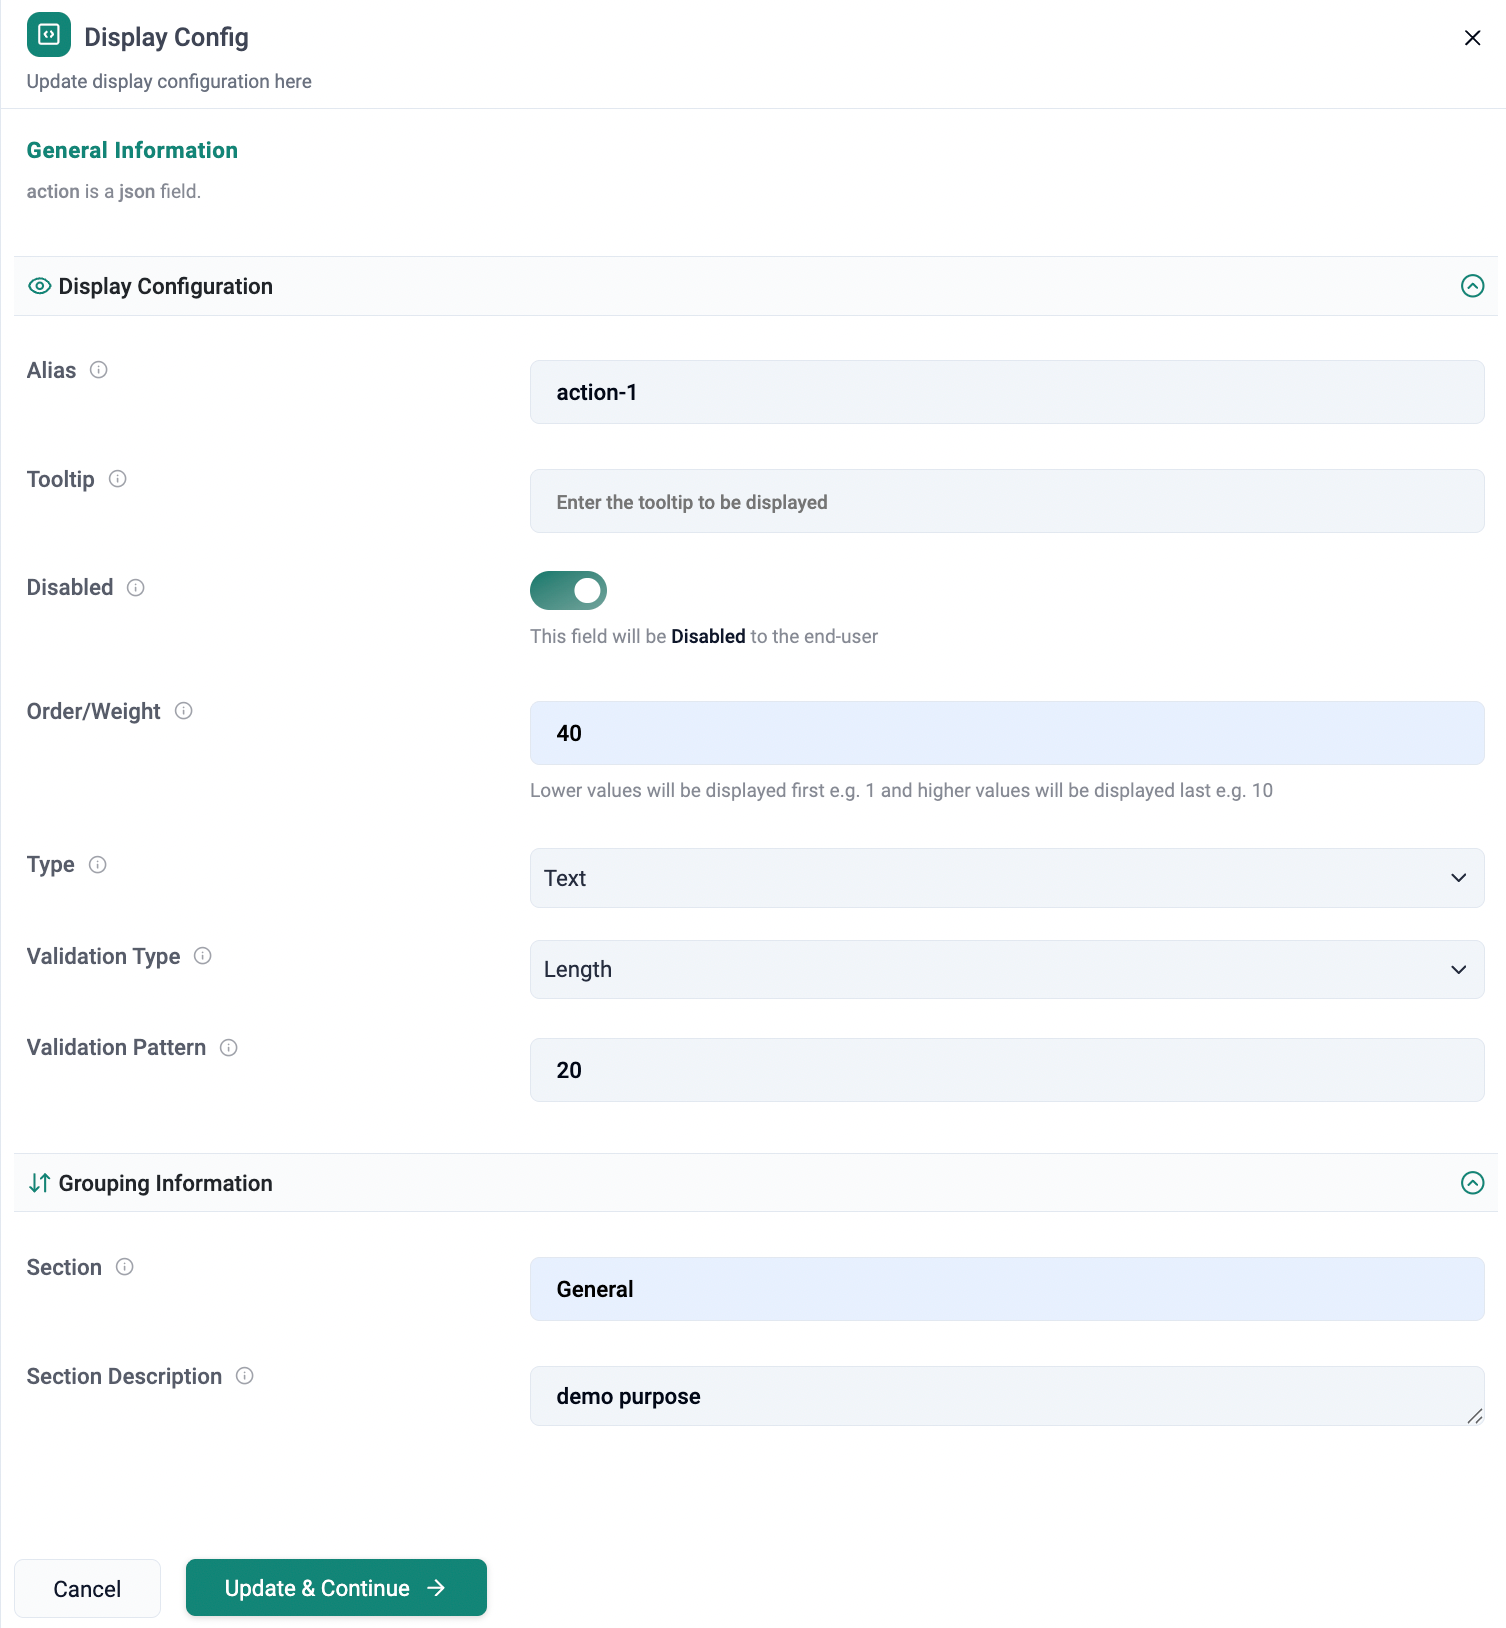Click the Tooltip text input
The width and height of the screenshot is (1506, 1628).
(x=1006, y=501)
